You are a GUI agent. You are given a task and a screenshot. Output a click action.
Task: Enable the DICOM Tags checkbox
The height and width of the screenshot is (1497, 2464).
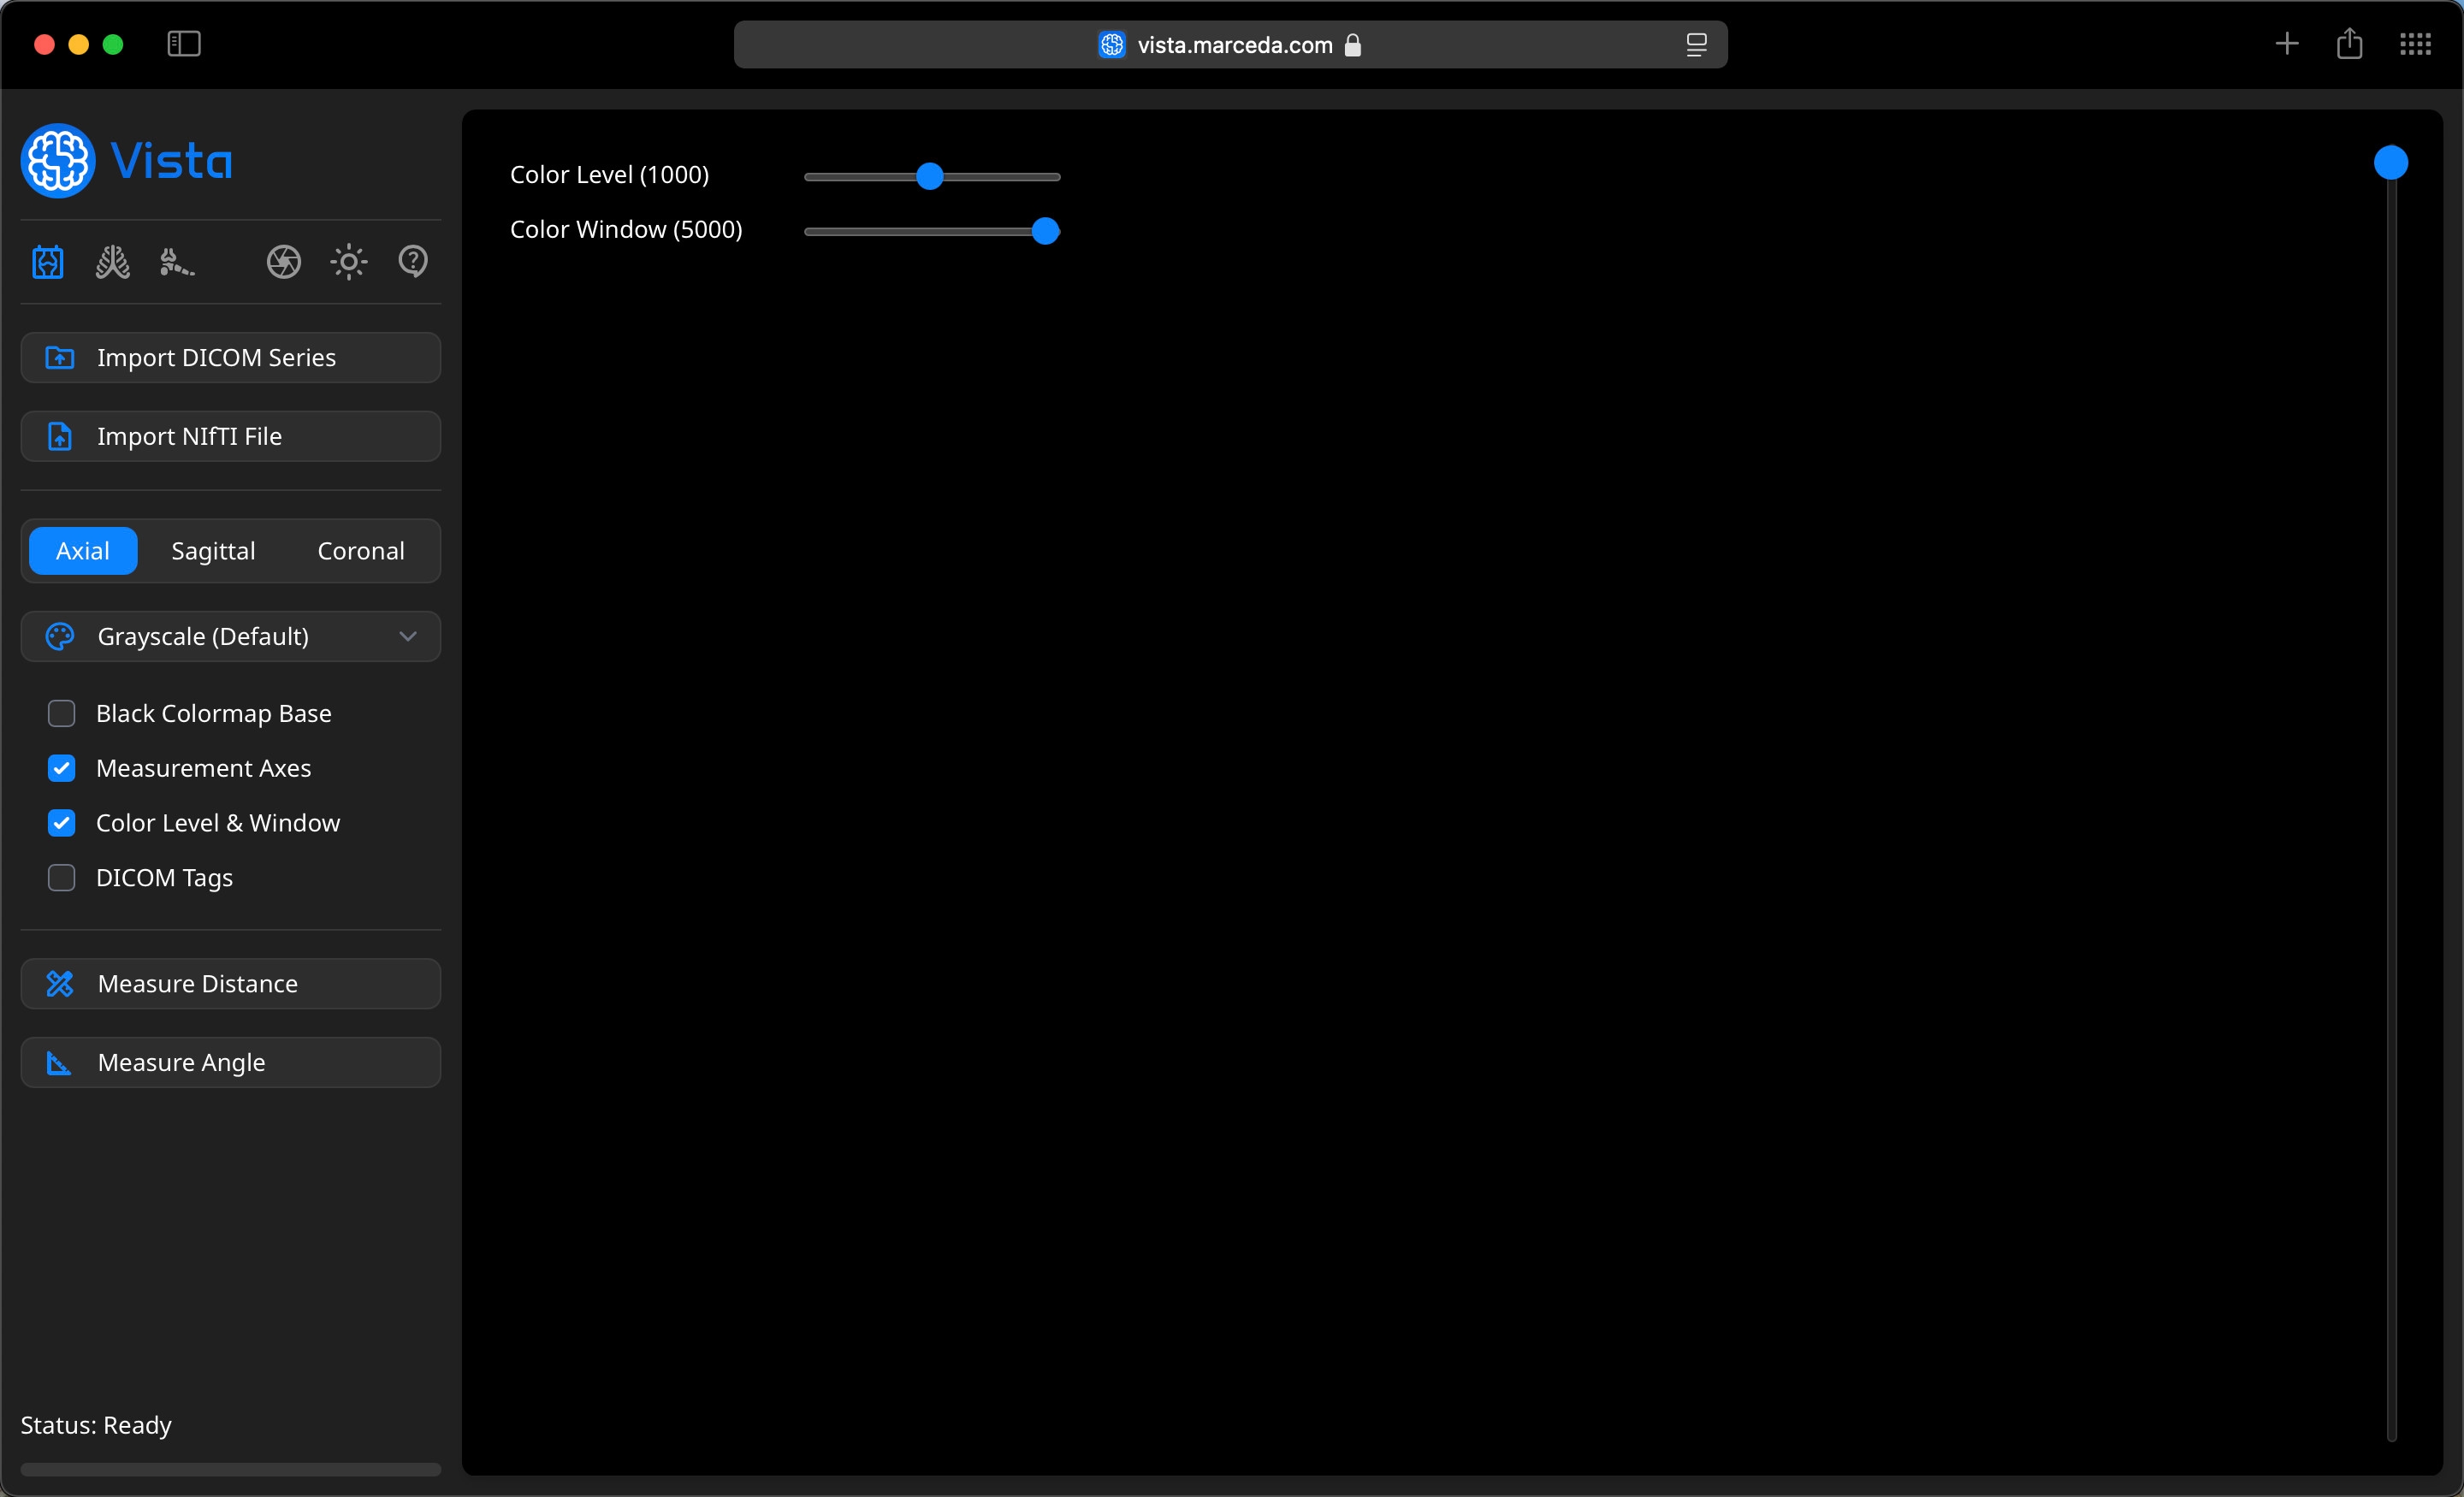point(62,877)
